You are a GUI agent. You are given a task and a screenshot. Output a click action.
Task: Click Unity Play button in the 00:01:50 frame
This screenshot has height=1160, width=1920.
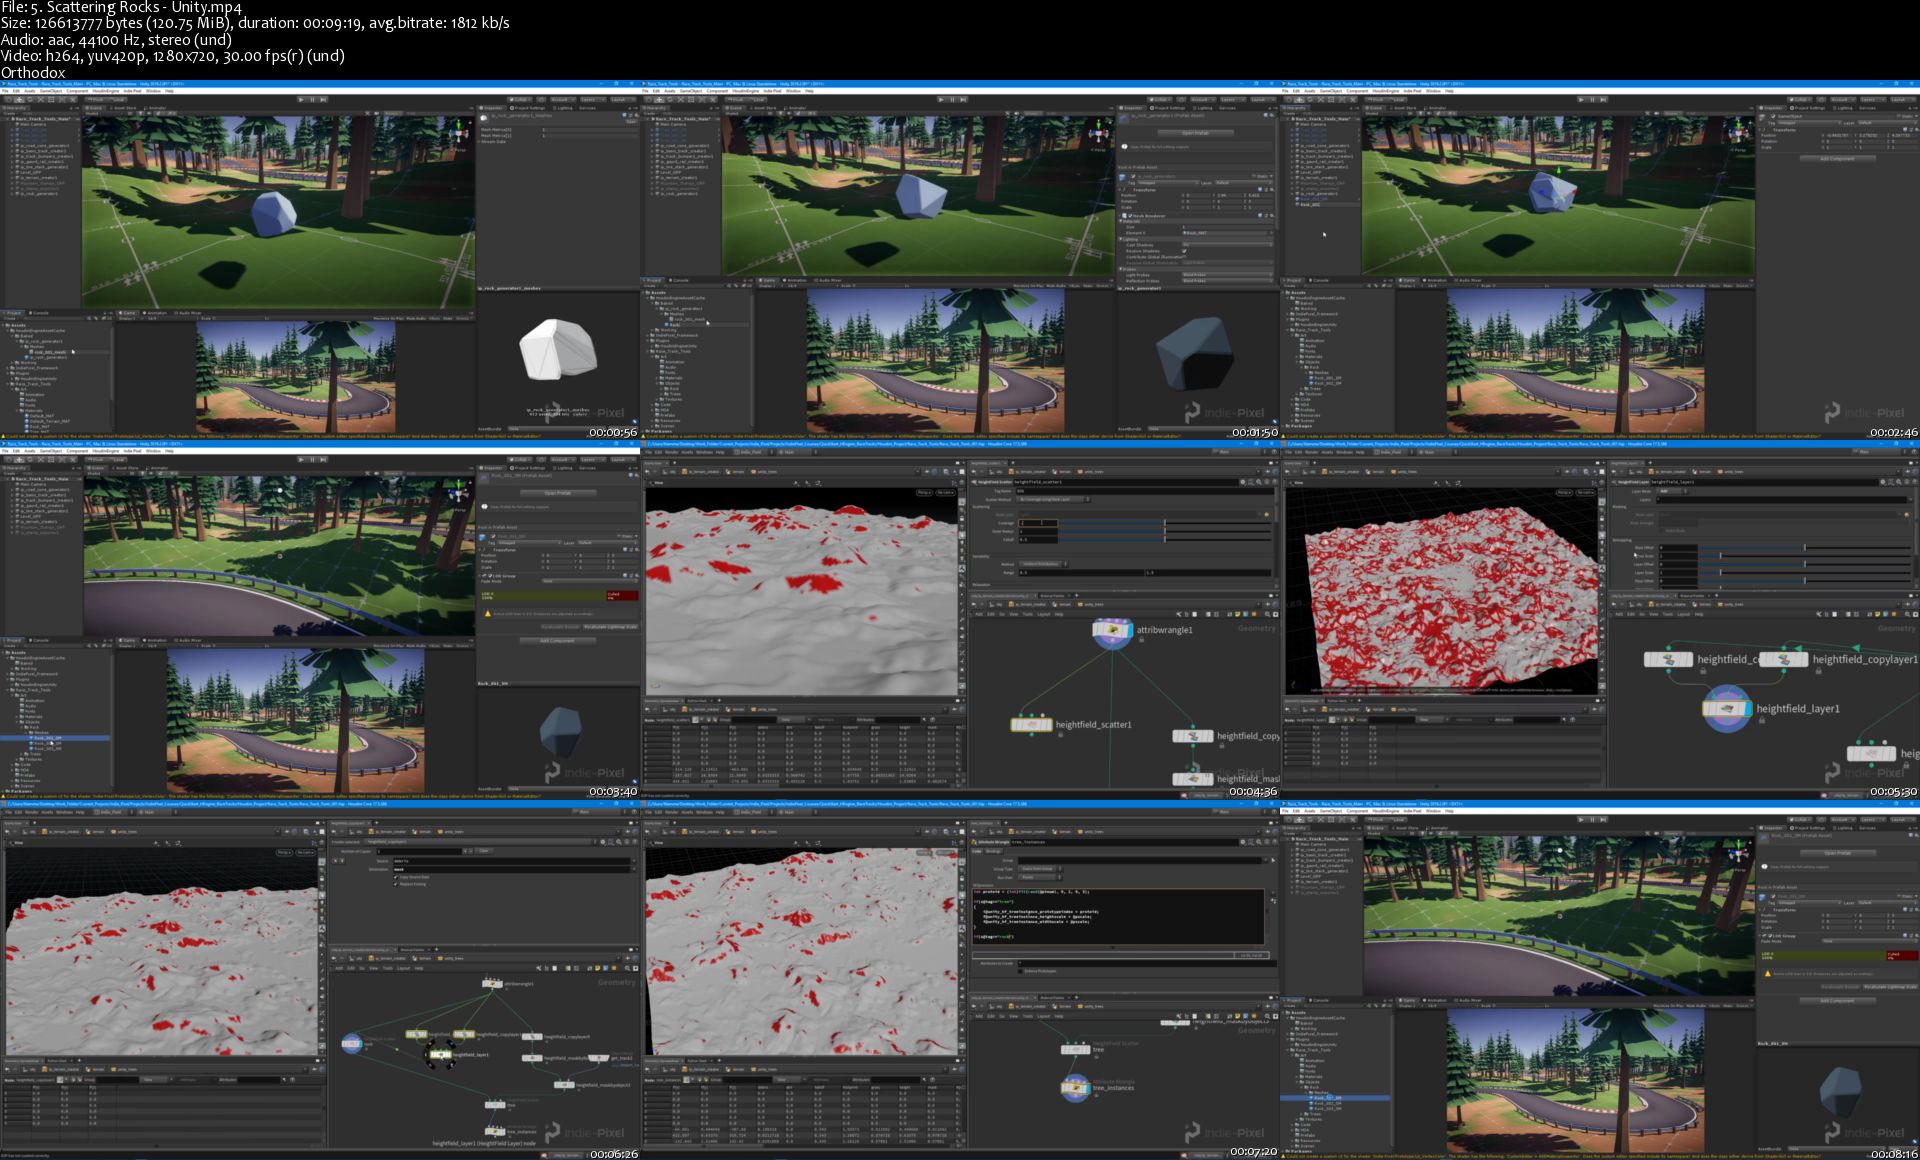click(x=942, y=99)
